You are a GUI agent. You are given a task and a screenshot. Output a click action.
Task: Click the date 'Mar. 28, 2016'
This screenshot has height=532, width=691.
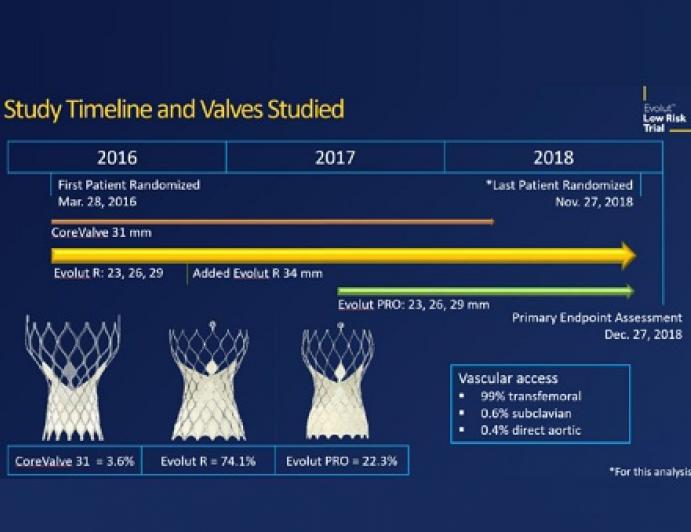point(97,202)
